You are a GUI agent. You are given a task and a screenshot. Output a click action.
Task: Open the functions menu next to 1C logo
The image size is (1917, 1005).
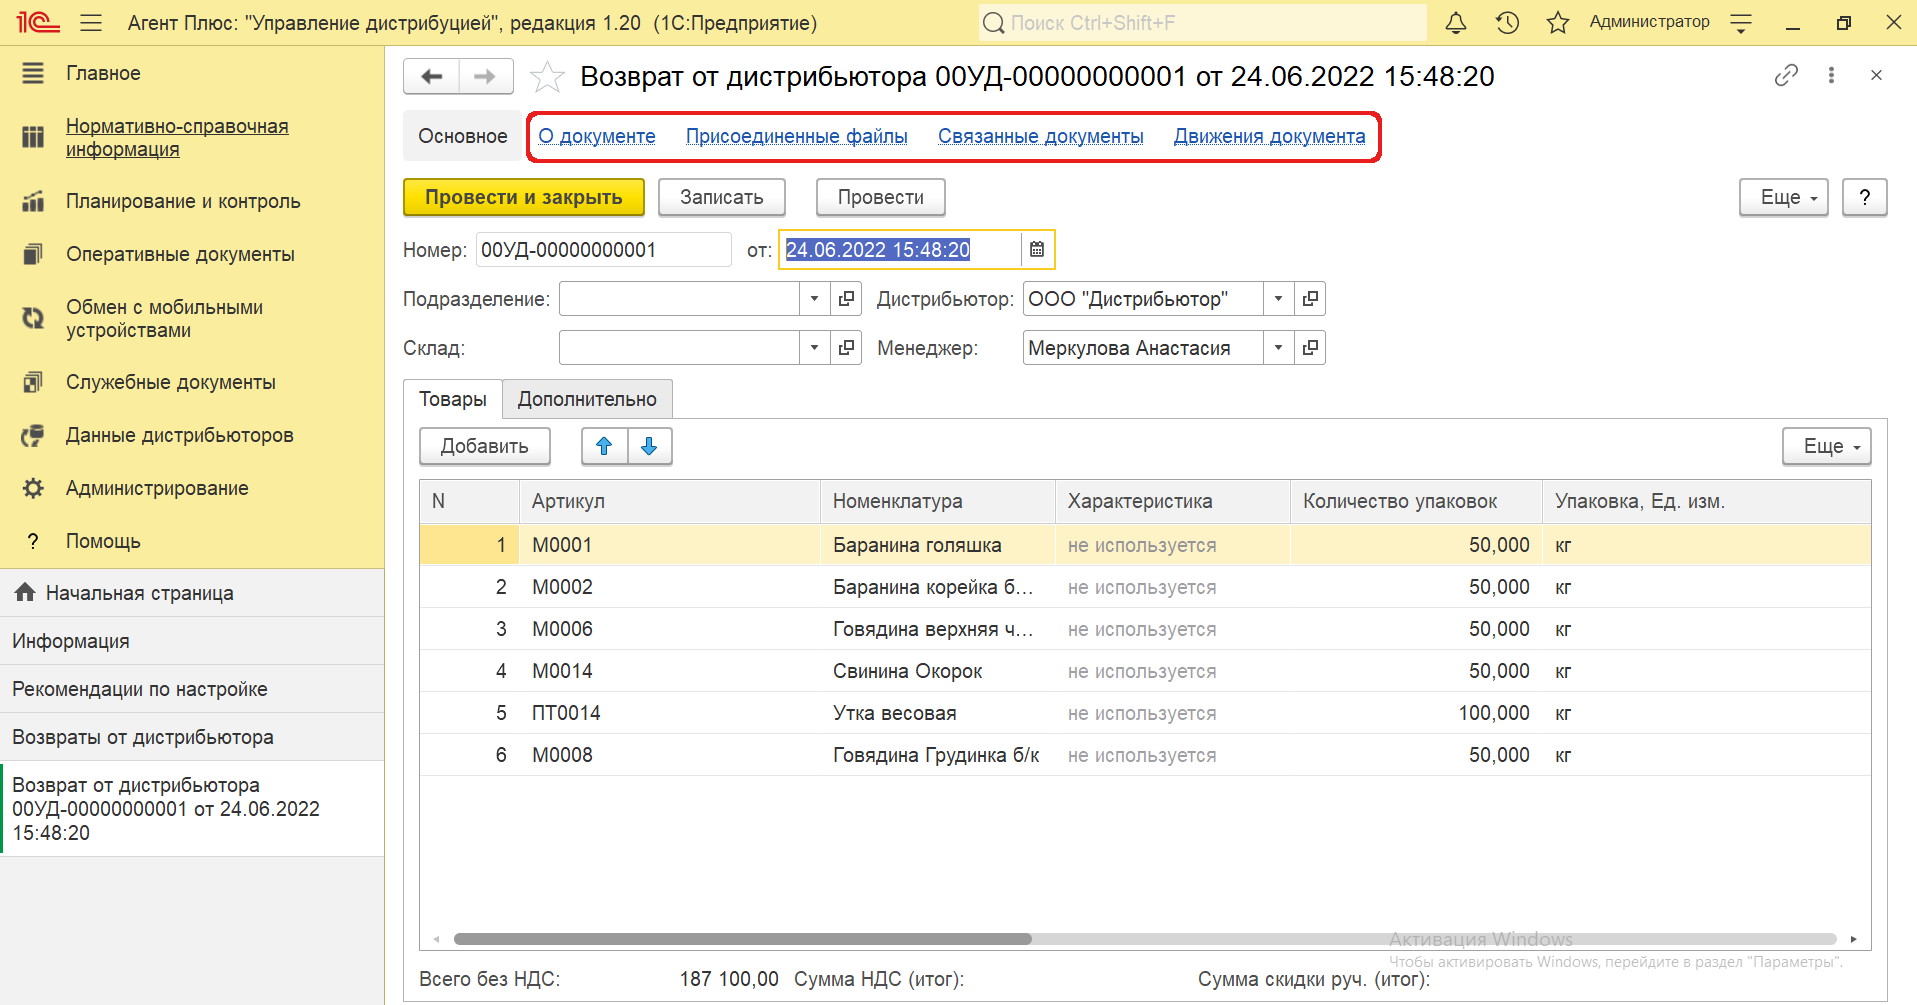(91, 22)
